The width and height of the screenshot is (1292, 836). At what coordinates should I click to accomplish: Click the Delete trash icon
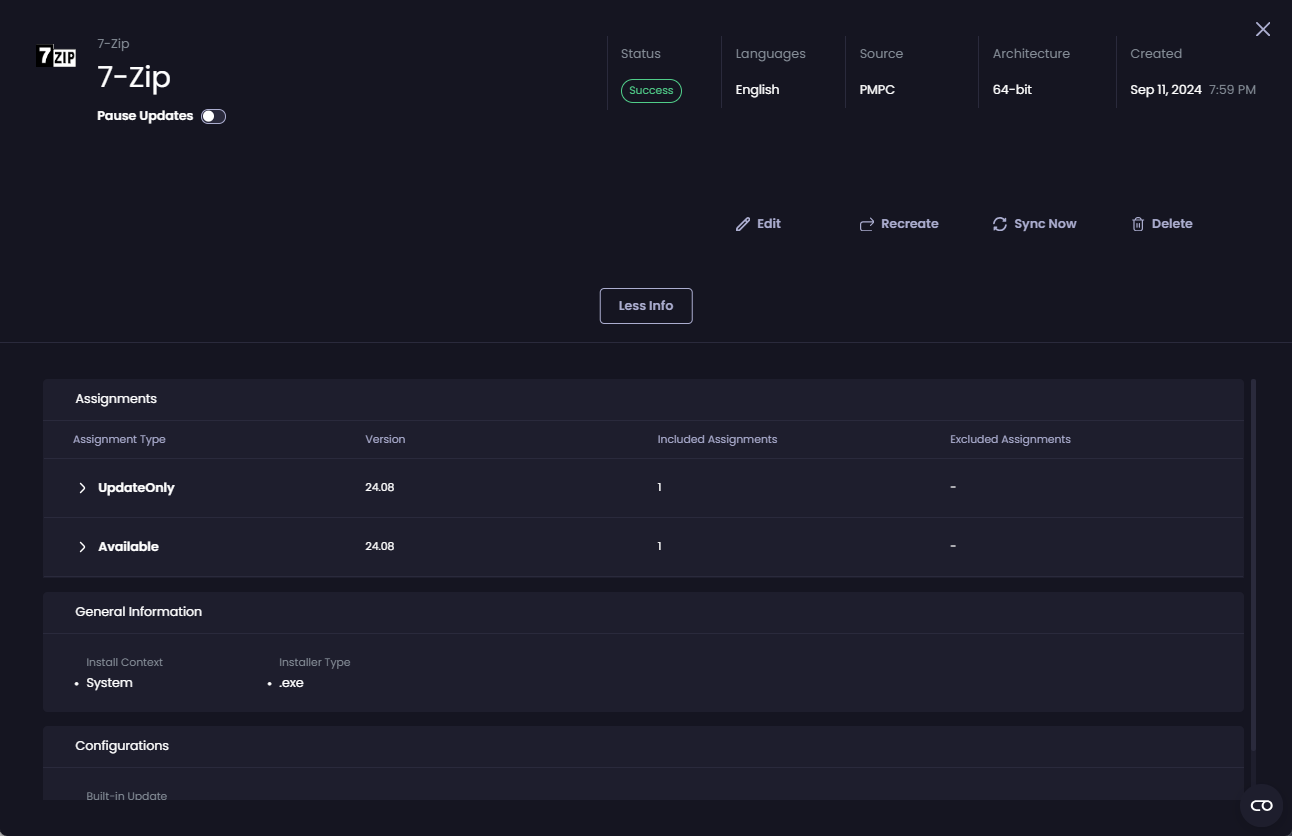1138,224
